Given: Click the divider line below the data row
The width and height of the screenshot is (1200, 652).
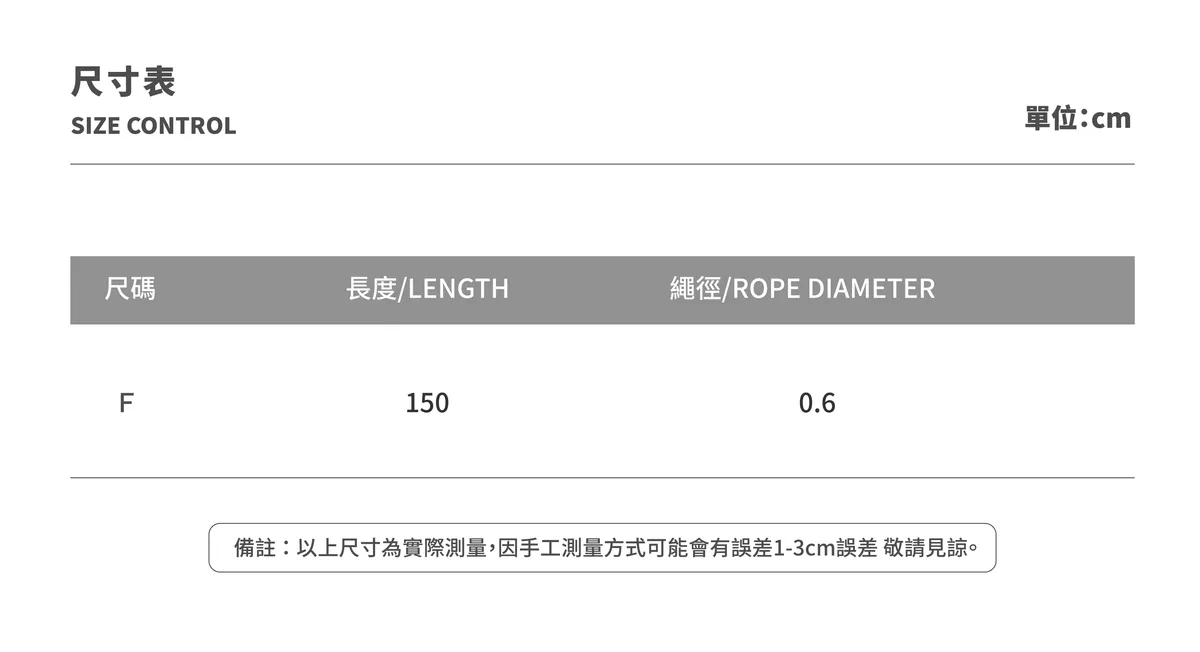Looking at the screenshot, I should pos(602,478).
